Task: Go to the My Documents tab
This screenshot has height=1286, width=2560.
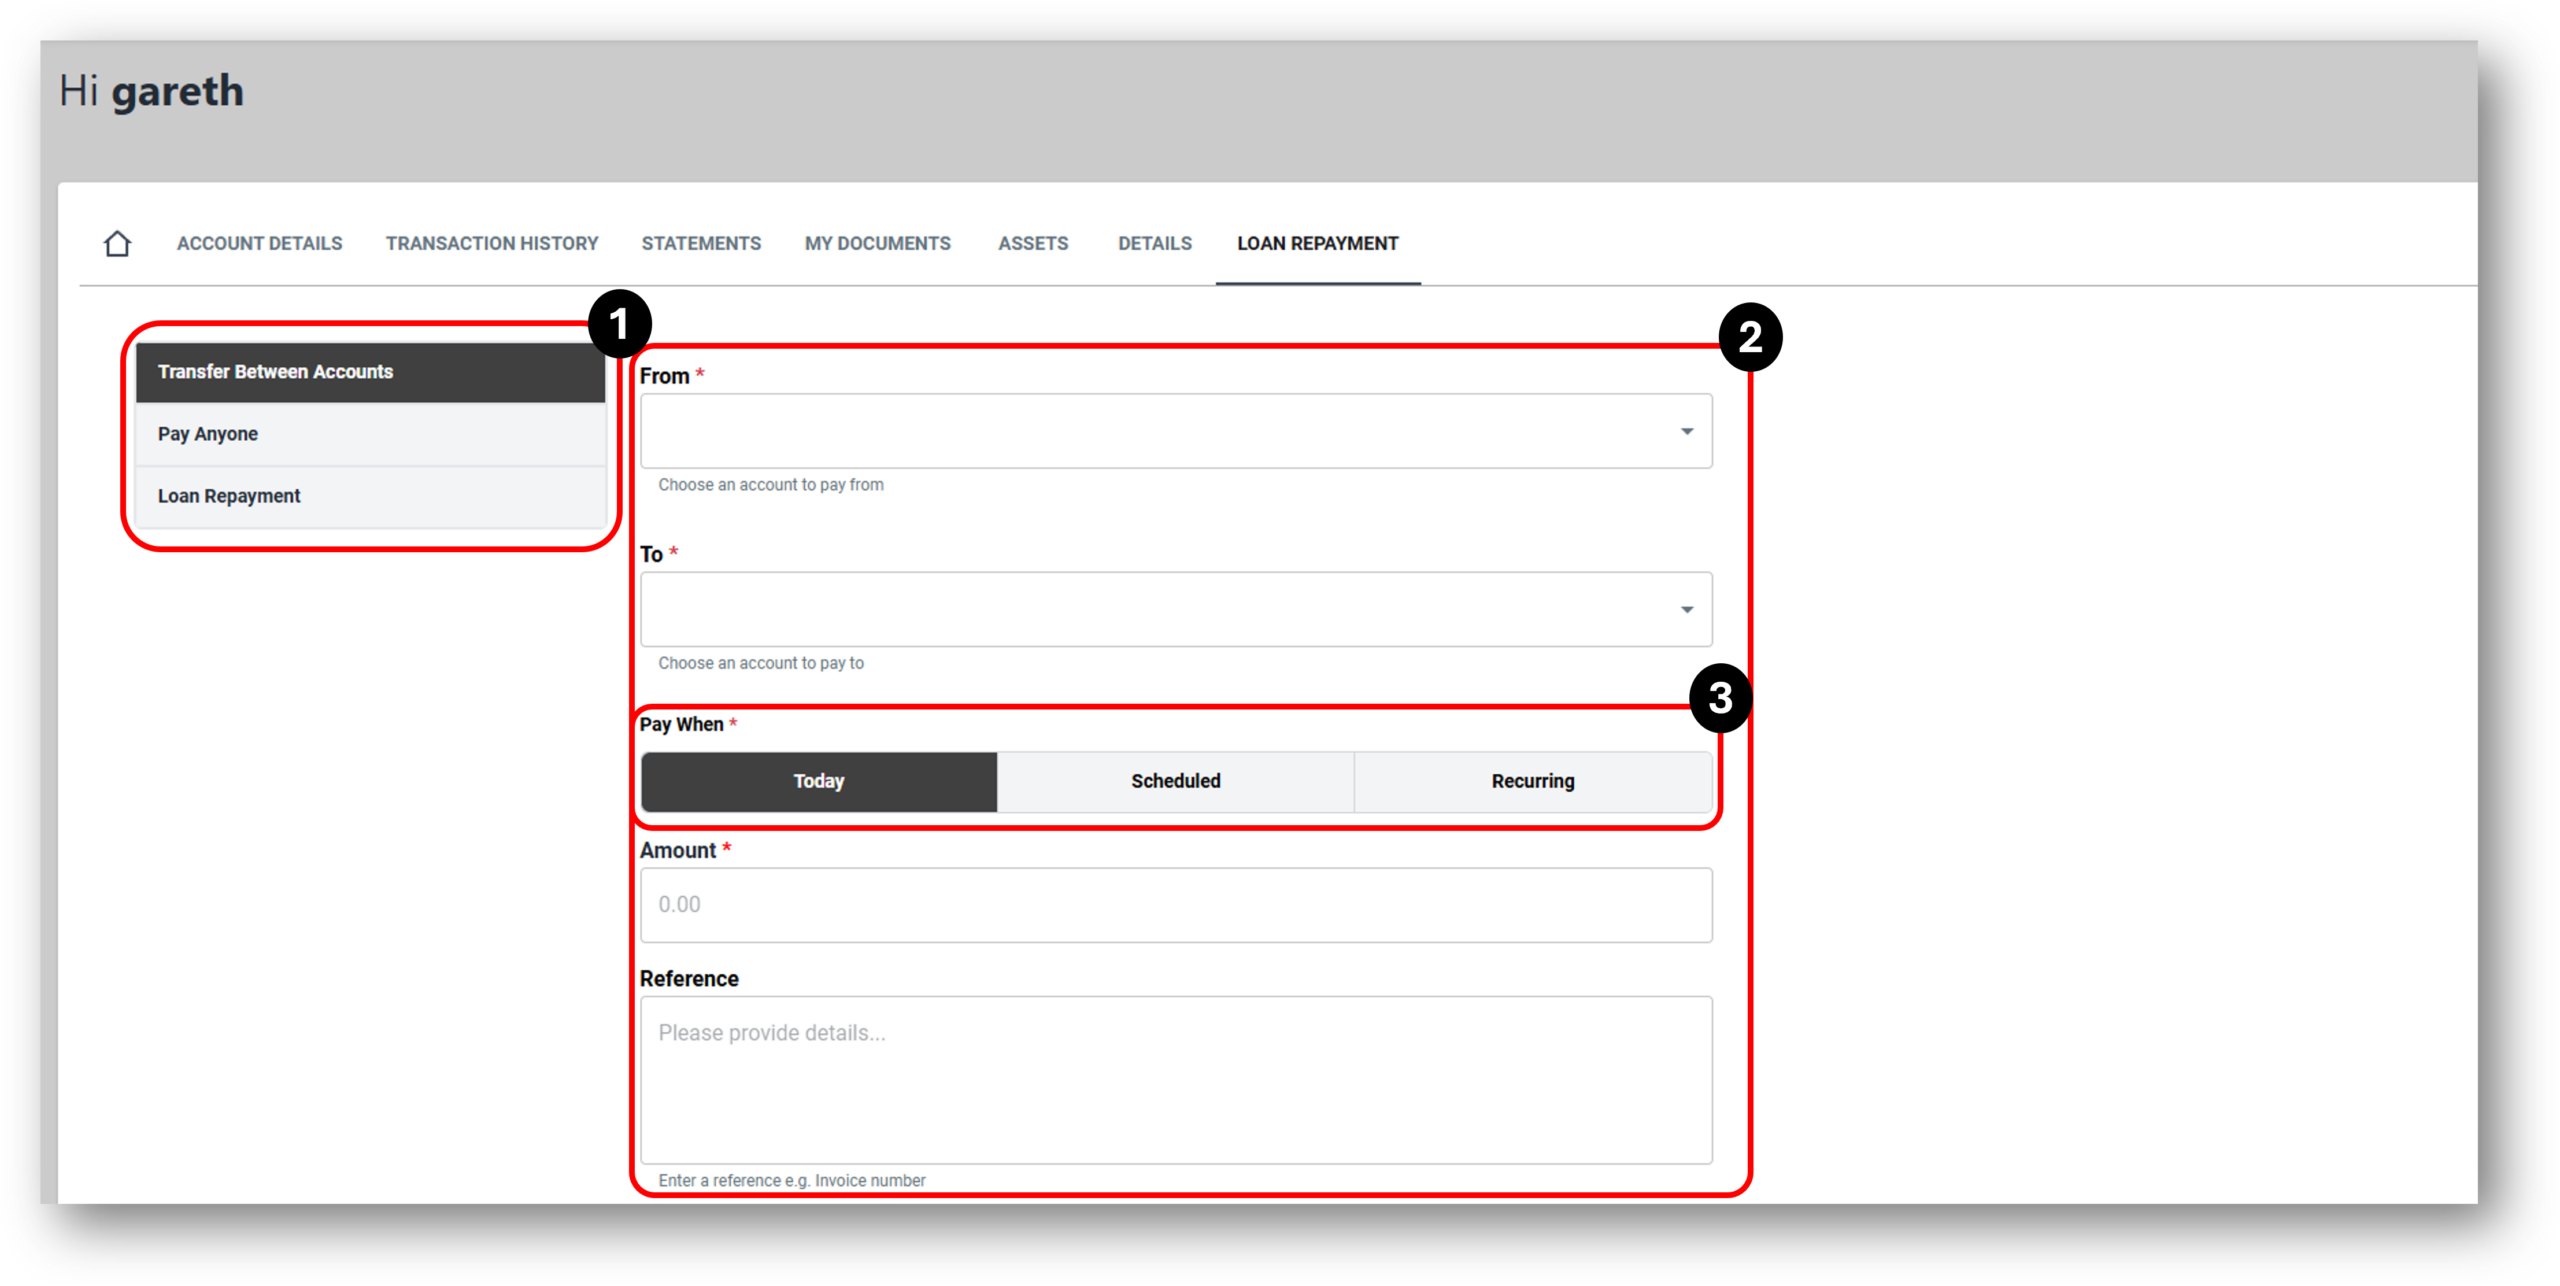Action: [x=877, y=243]
